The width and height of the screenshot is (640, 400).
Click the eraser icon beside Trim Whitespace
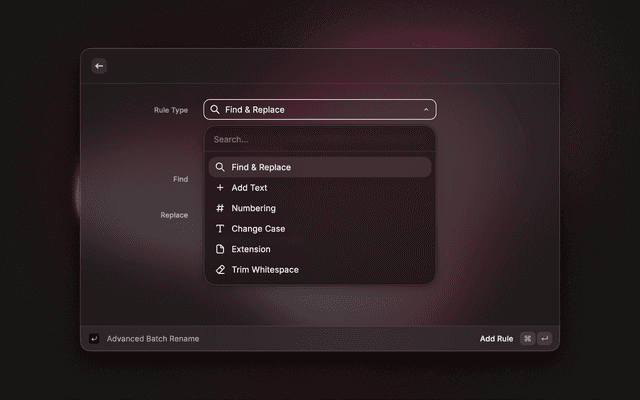coord(220,270)
